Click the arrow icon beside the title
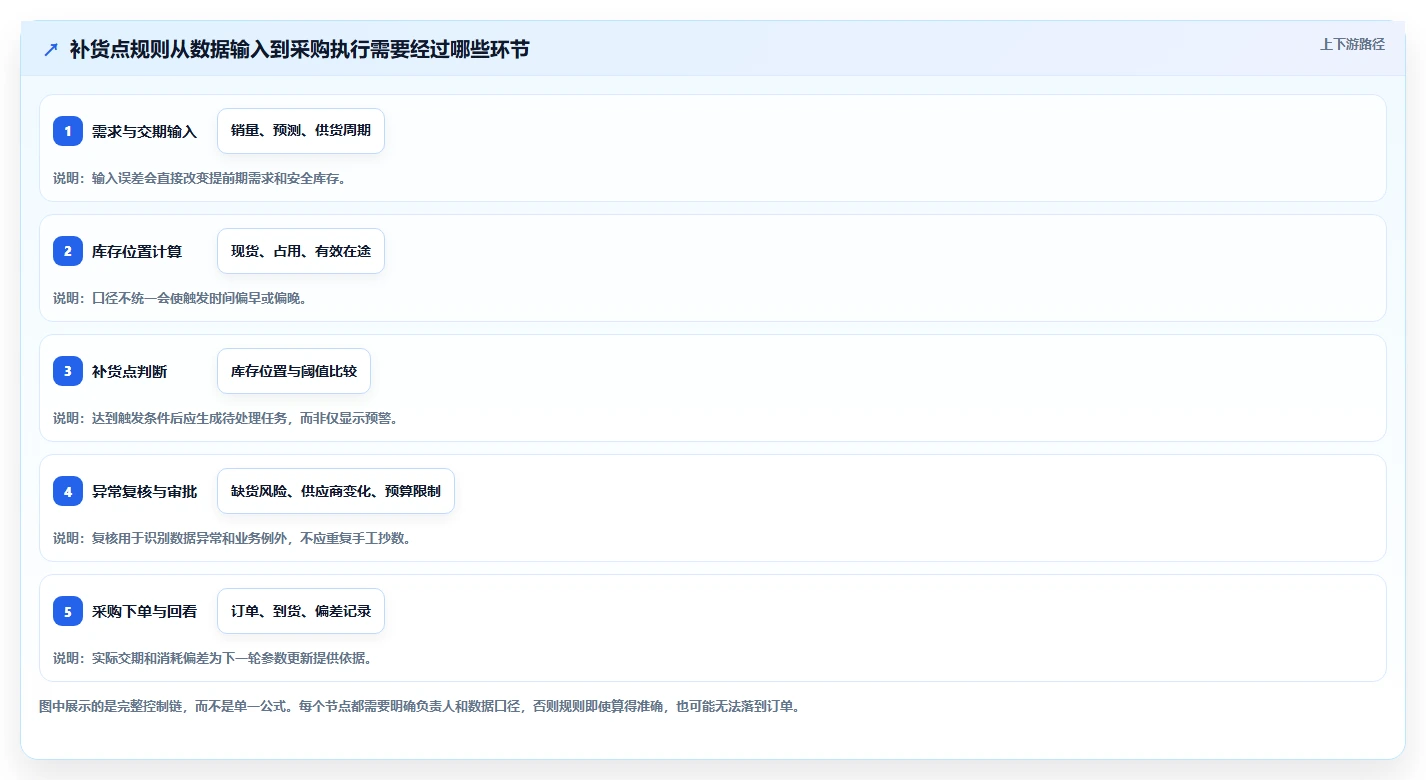This screenshot has width=1426, height=780. (x=51, y=49)
